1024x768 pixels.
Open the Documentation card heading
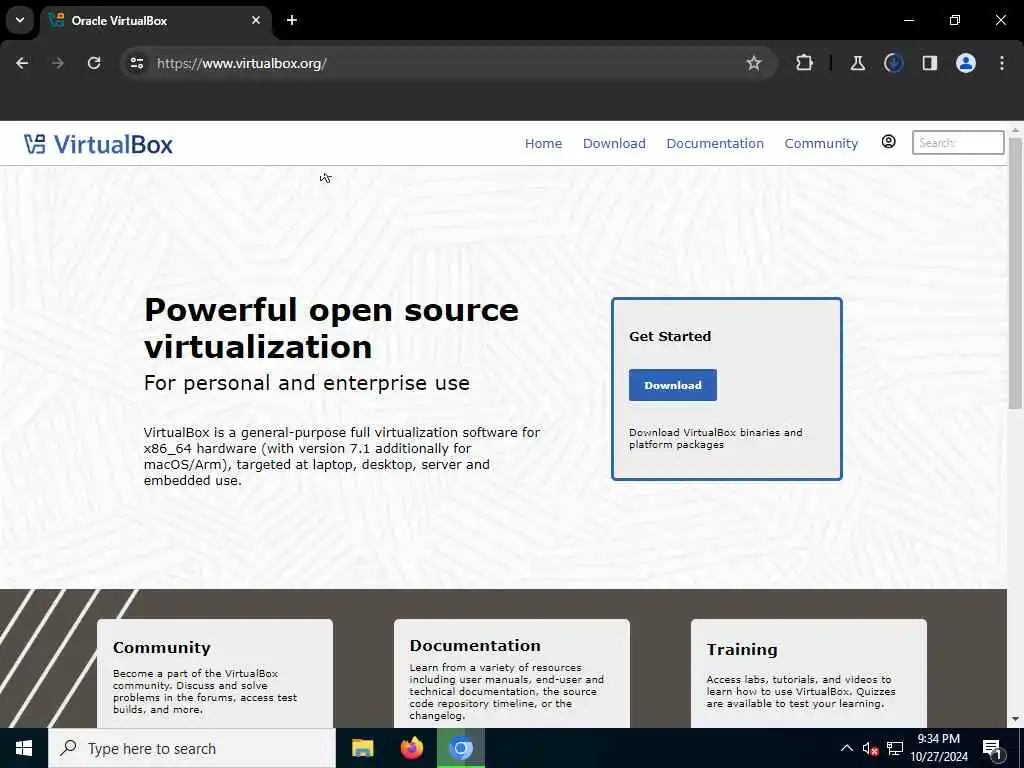(x=475, y=645)
